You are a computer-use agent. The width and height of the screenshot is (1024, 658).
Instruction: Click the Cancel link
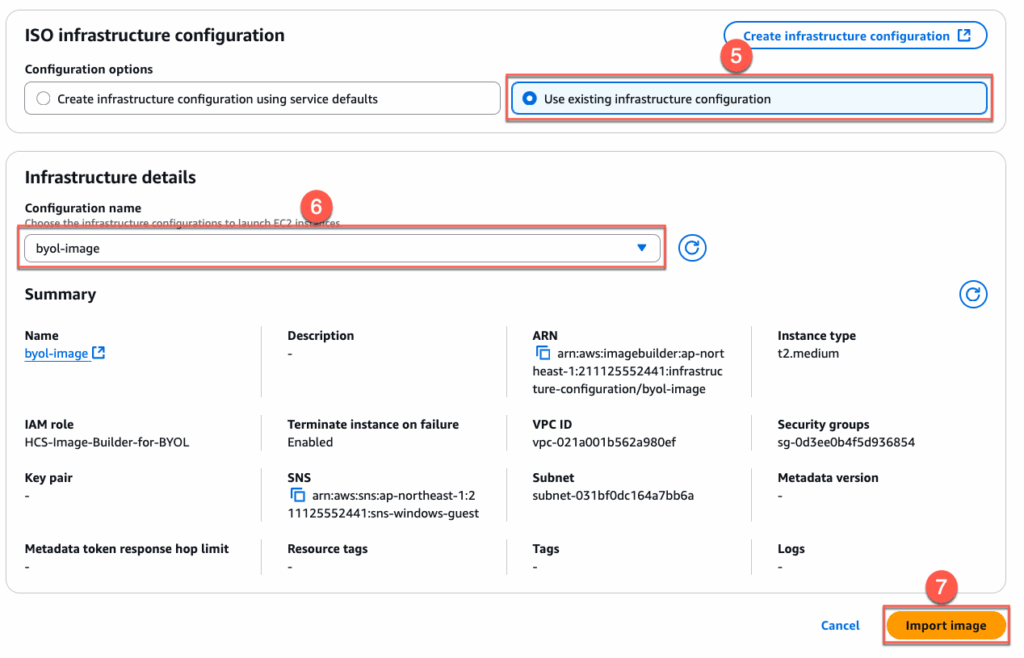click(x=840, y=625)
